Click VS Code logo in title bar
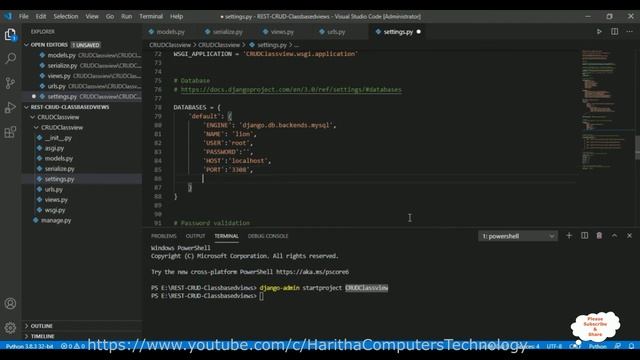This screenshot has width=640, height=360. pos(8,16)
